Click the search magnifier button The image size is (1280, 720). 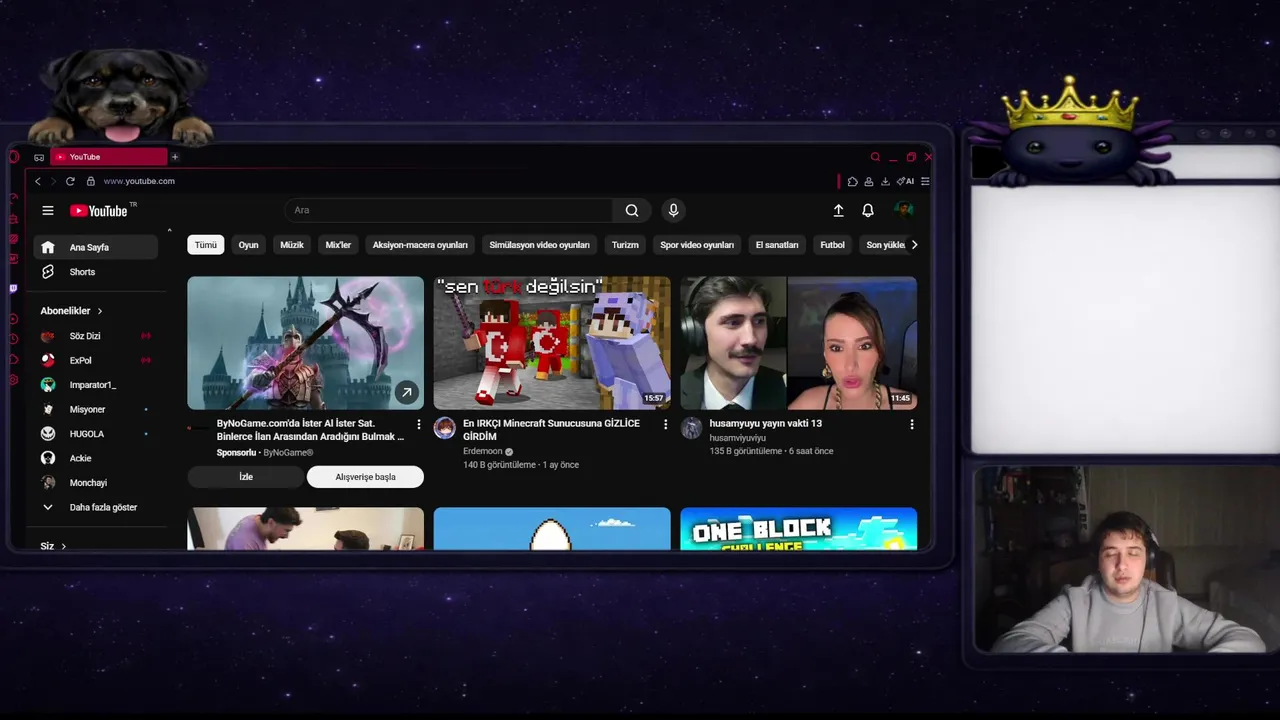[x=632, y=210]
